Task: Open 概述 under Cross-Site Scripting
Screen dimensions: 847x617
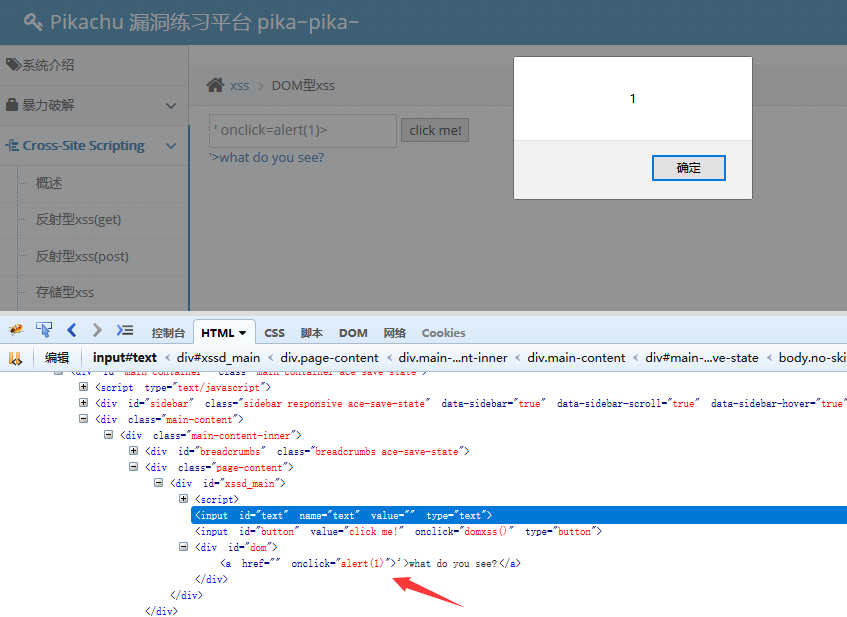Action: 49,183
